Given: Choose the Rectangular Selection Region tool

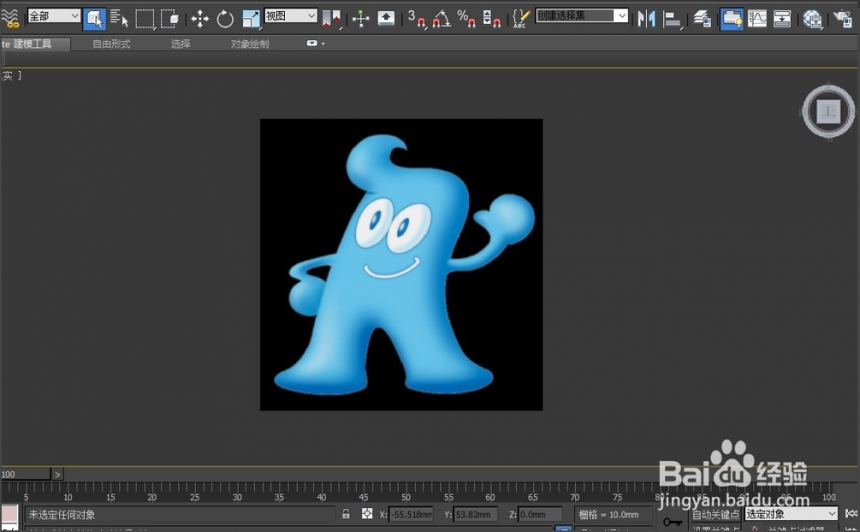Looking at the screenshot, I should (145, 19).
